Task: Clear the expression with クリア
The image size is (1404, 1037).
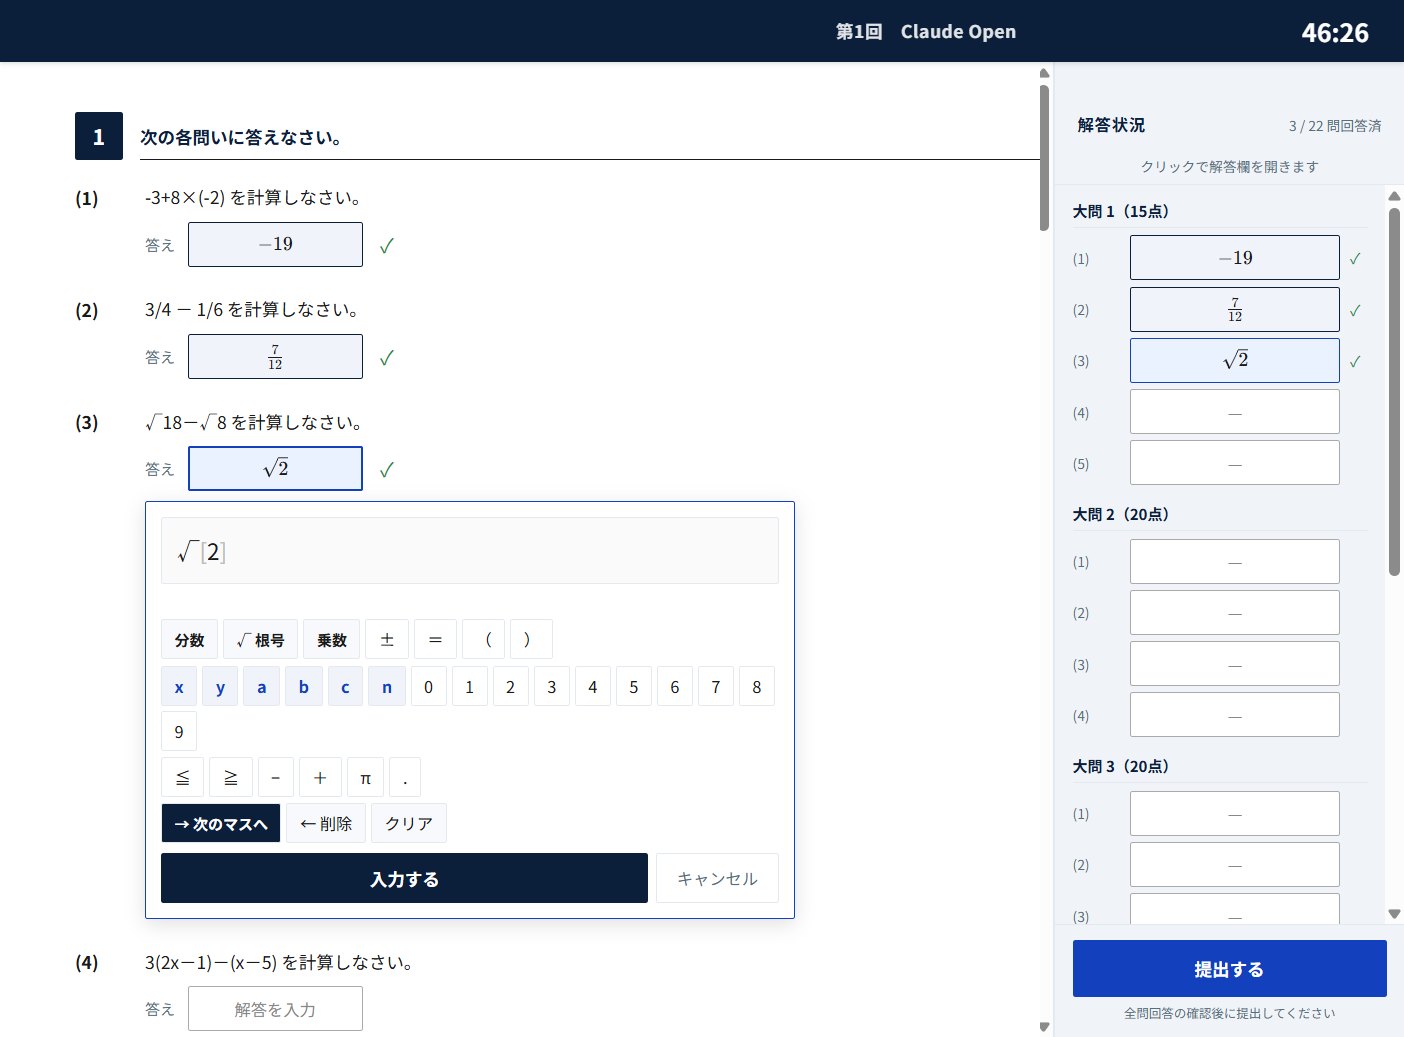Action: [409, 823]
